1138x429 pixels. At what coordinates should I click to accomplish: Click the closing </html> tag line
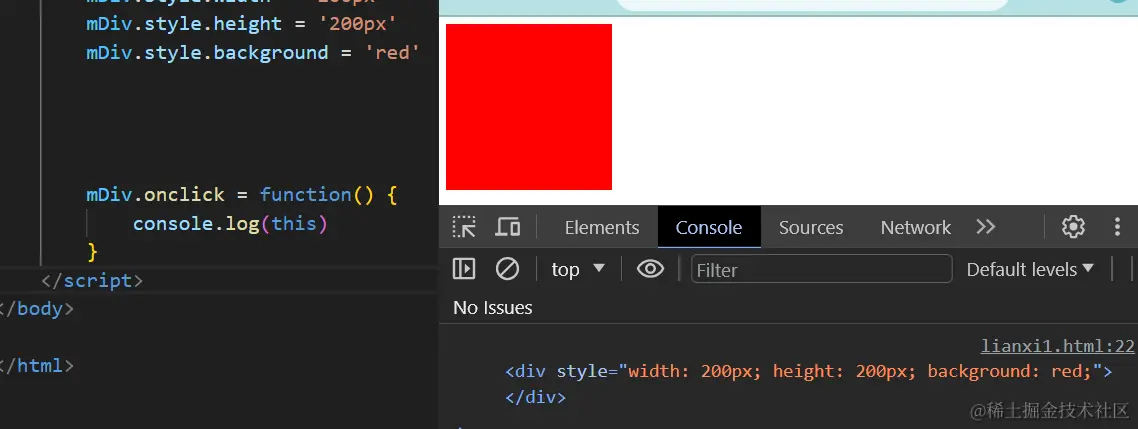[36, 365]
